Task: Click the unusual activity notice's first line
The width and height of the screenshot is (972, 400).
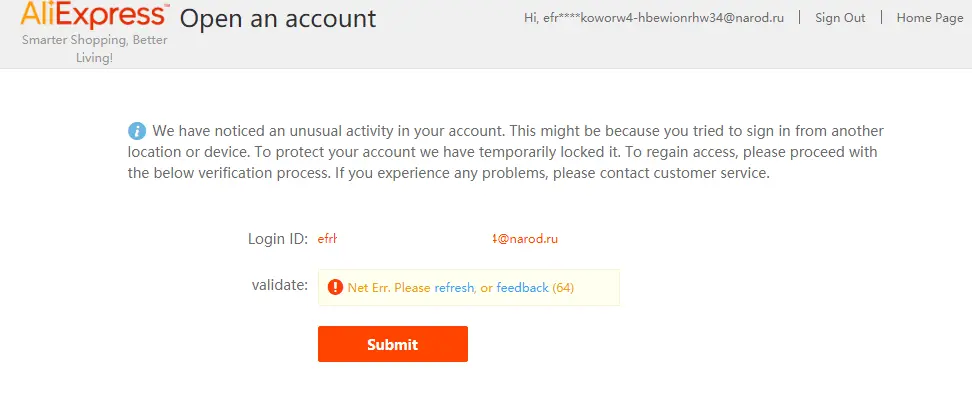Action: tap(518, 131)
